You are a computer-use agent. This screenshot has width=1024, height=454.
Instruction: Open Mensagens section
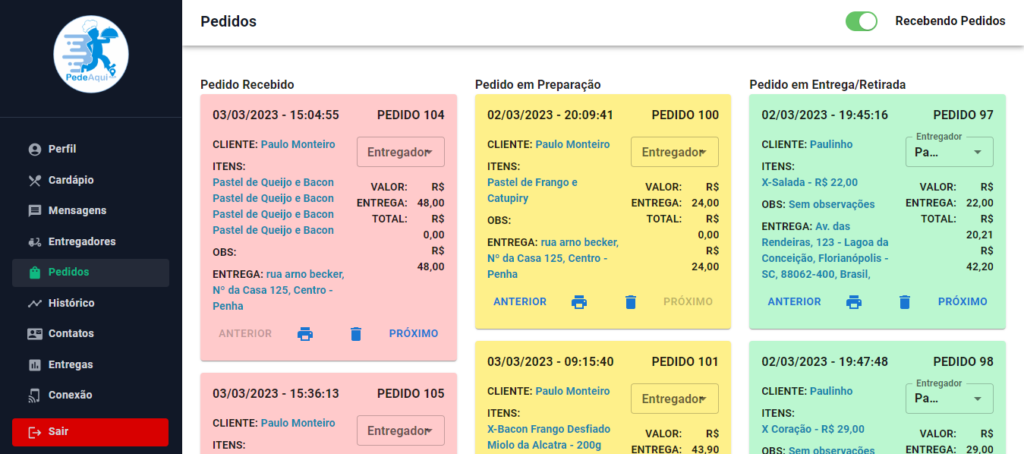tap(91, 211)
